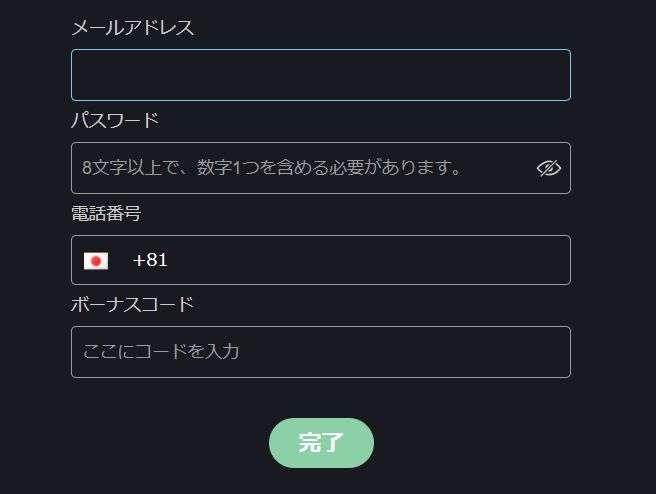Click the 8文字以上で password hint placeholder

(272, 168)
